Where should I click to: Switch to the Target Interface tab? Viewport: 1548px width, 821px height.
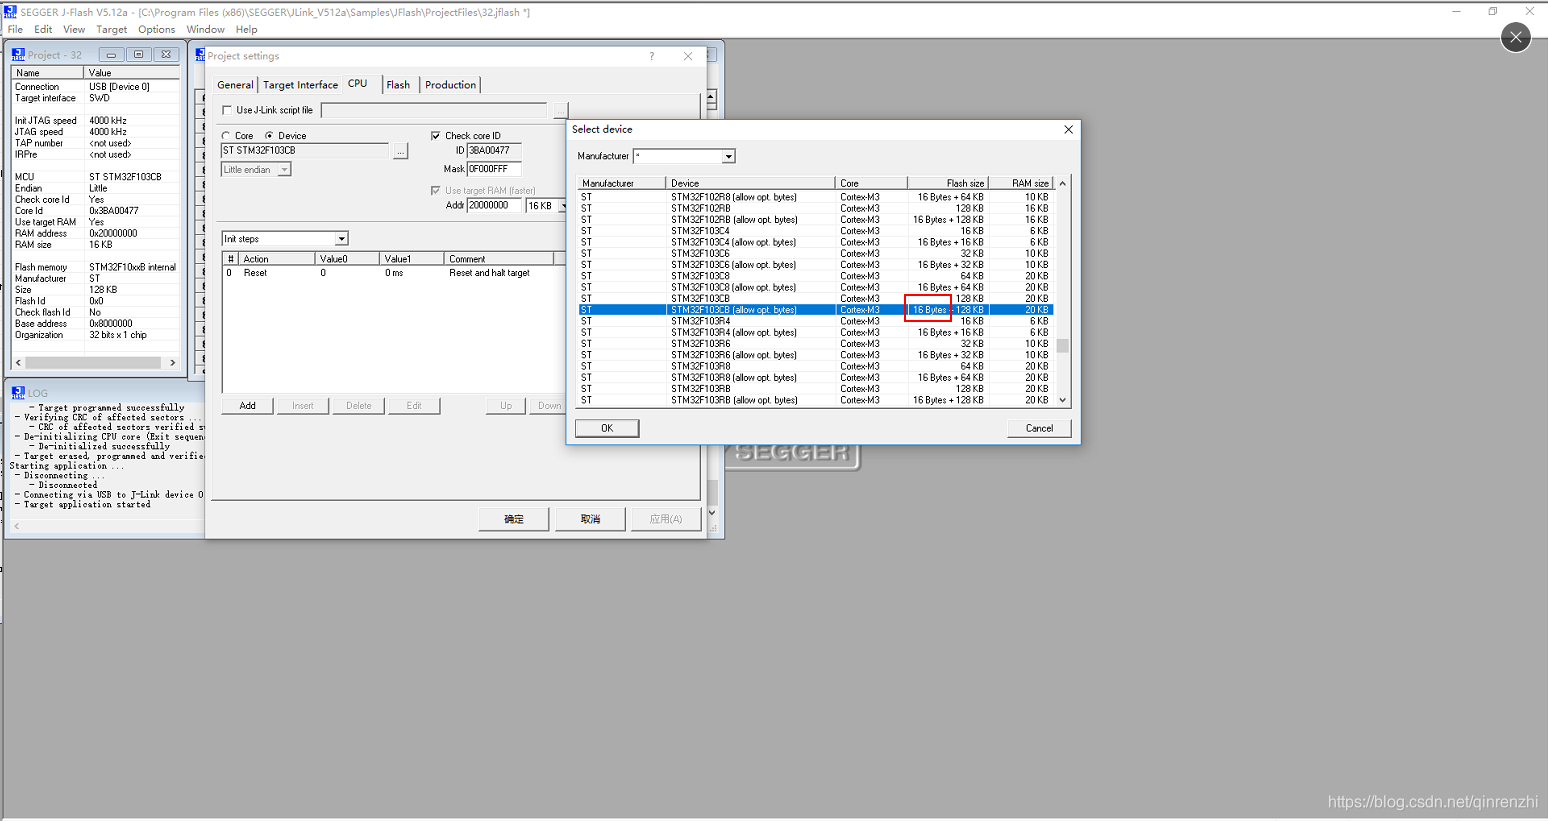point(300,85)
